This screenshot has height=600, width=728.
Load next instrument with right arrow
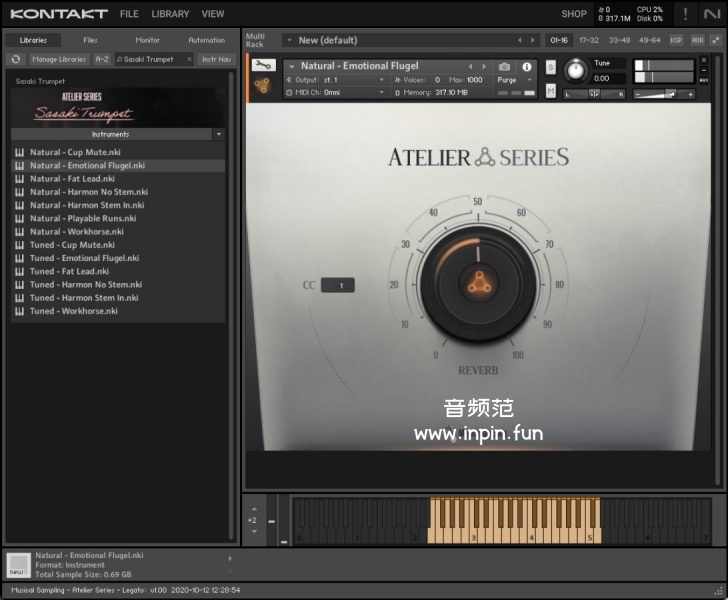(x=484, y=66)
